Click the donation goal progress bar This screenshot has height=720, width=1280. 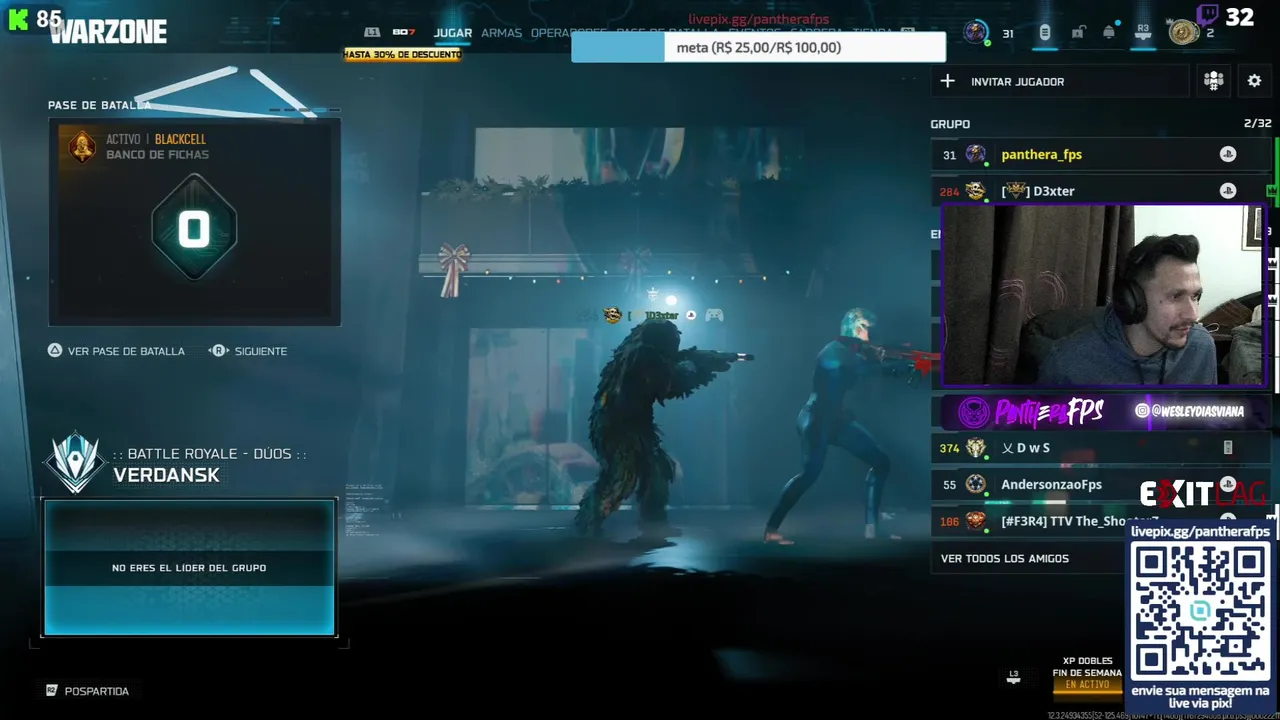[x=758, y=47]
